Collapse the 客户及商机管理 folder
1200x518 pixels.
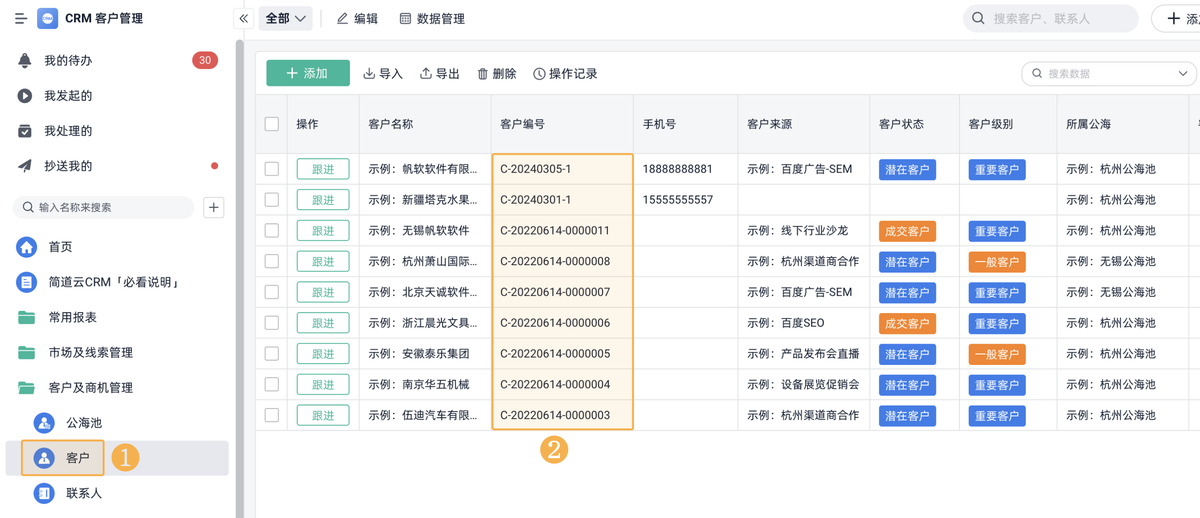tap(90, 388)
